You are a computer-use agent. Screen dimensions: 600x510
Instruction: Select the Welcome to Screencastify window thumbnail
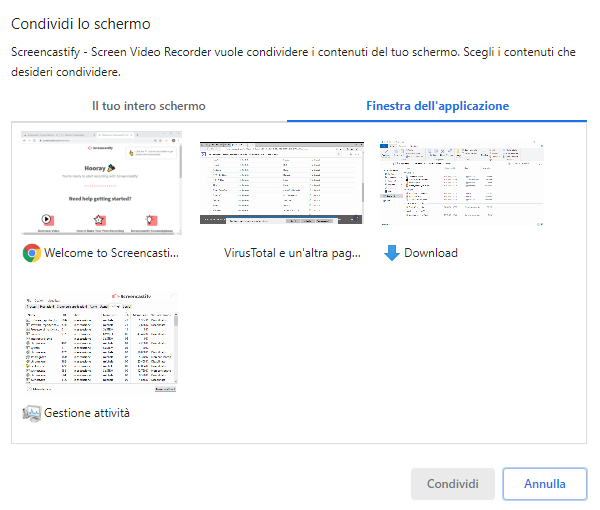coord(101,183)
